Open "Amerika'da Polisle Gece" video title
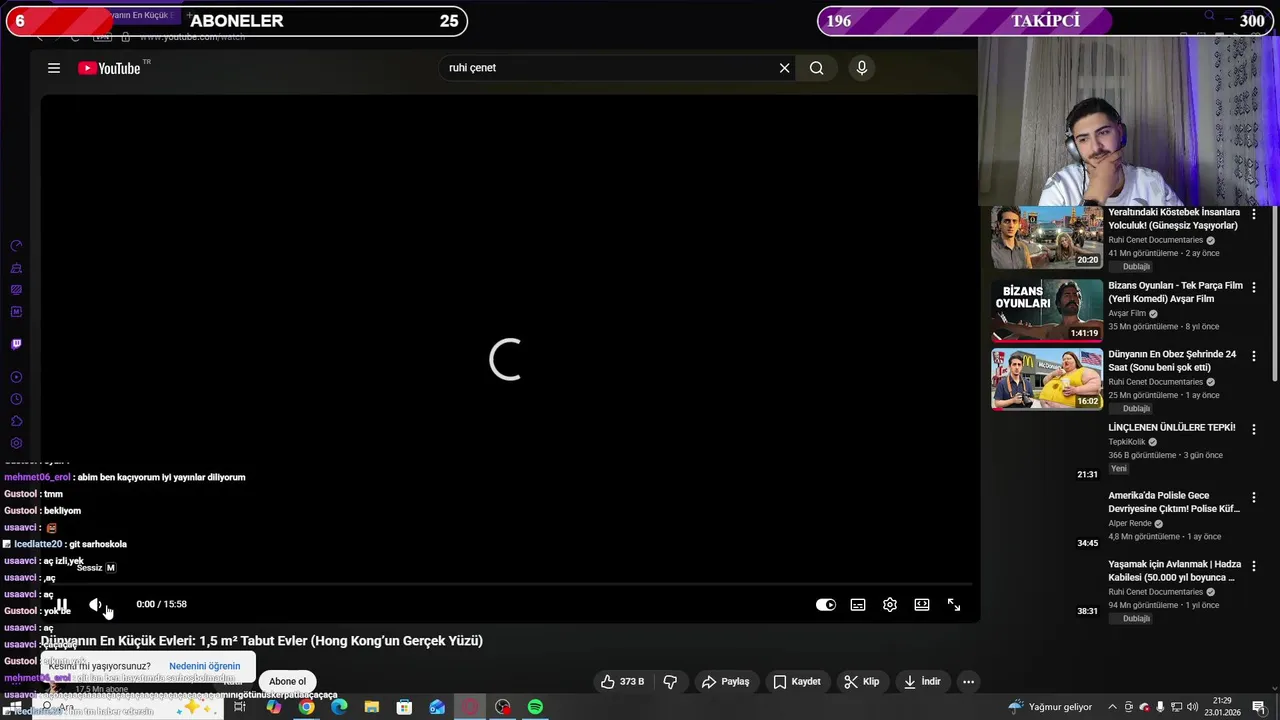The image size is (1280, 720). click(1174, 502)
